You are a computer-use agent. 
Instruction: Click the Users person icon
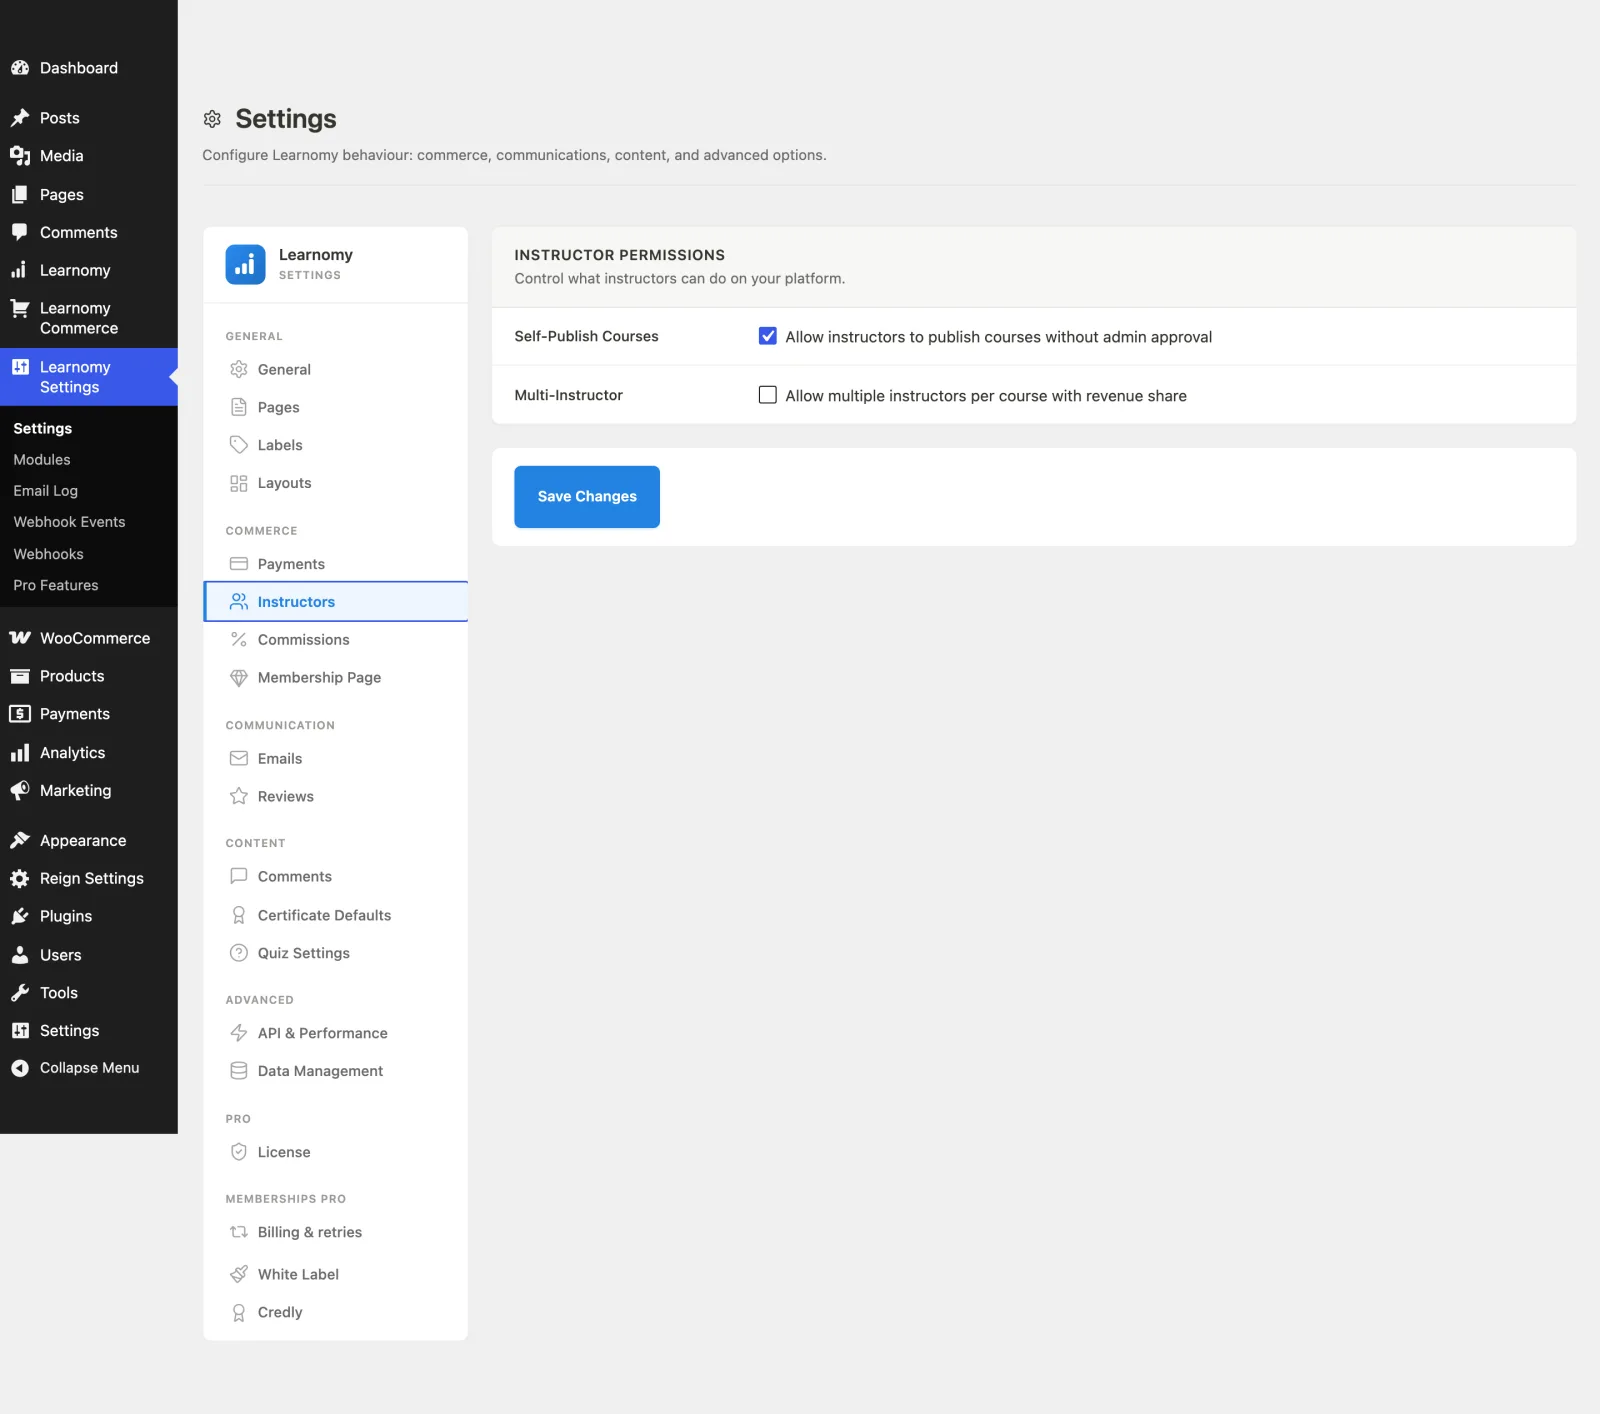pos(20,955)
